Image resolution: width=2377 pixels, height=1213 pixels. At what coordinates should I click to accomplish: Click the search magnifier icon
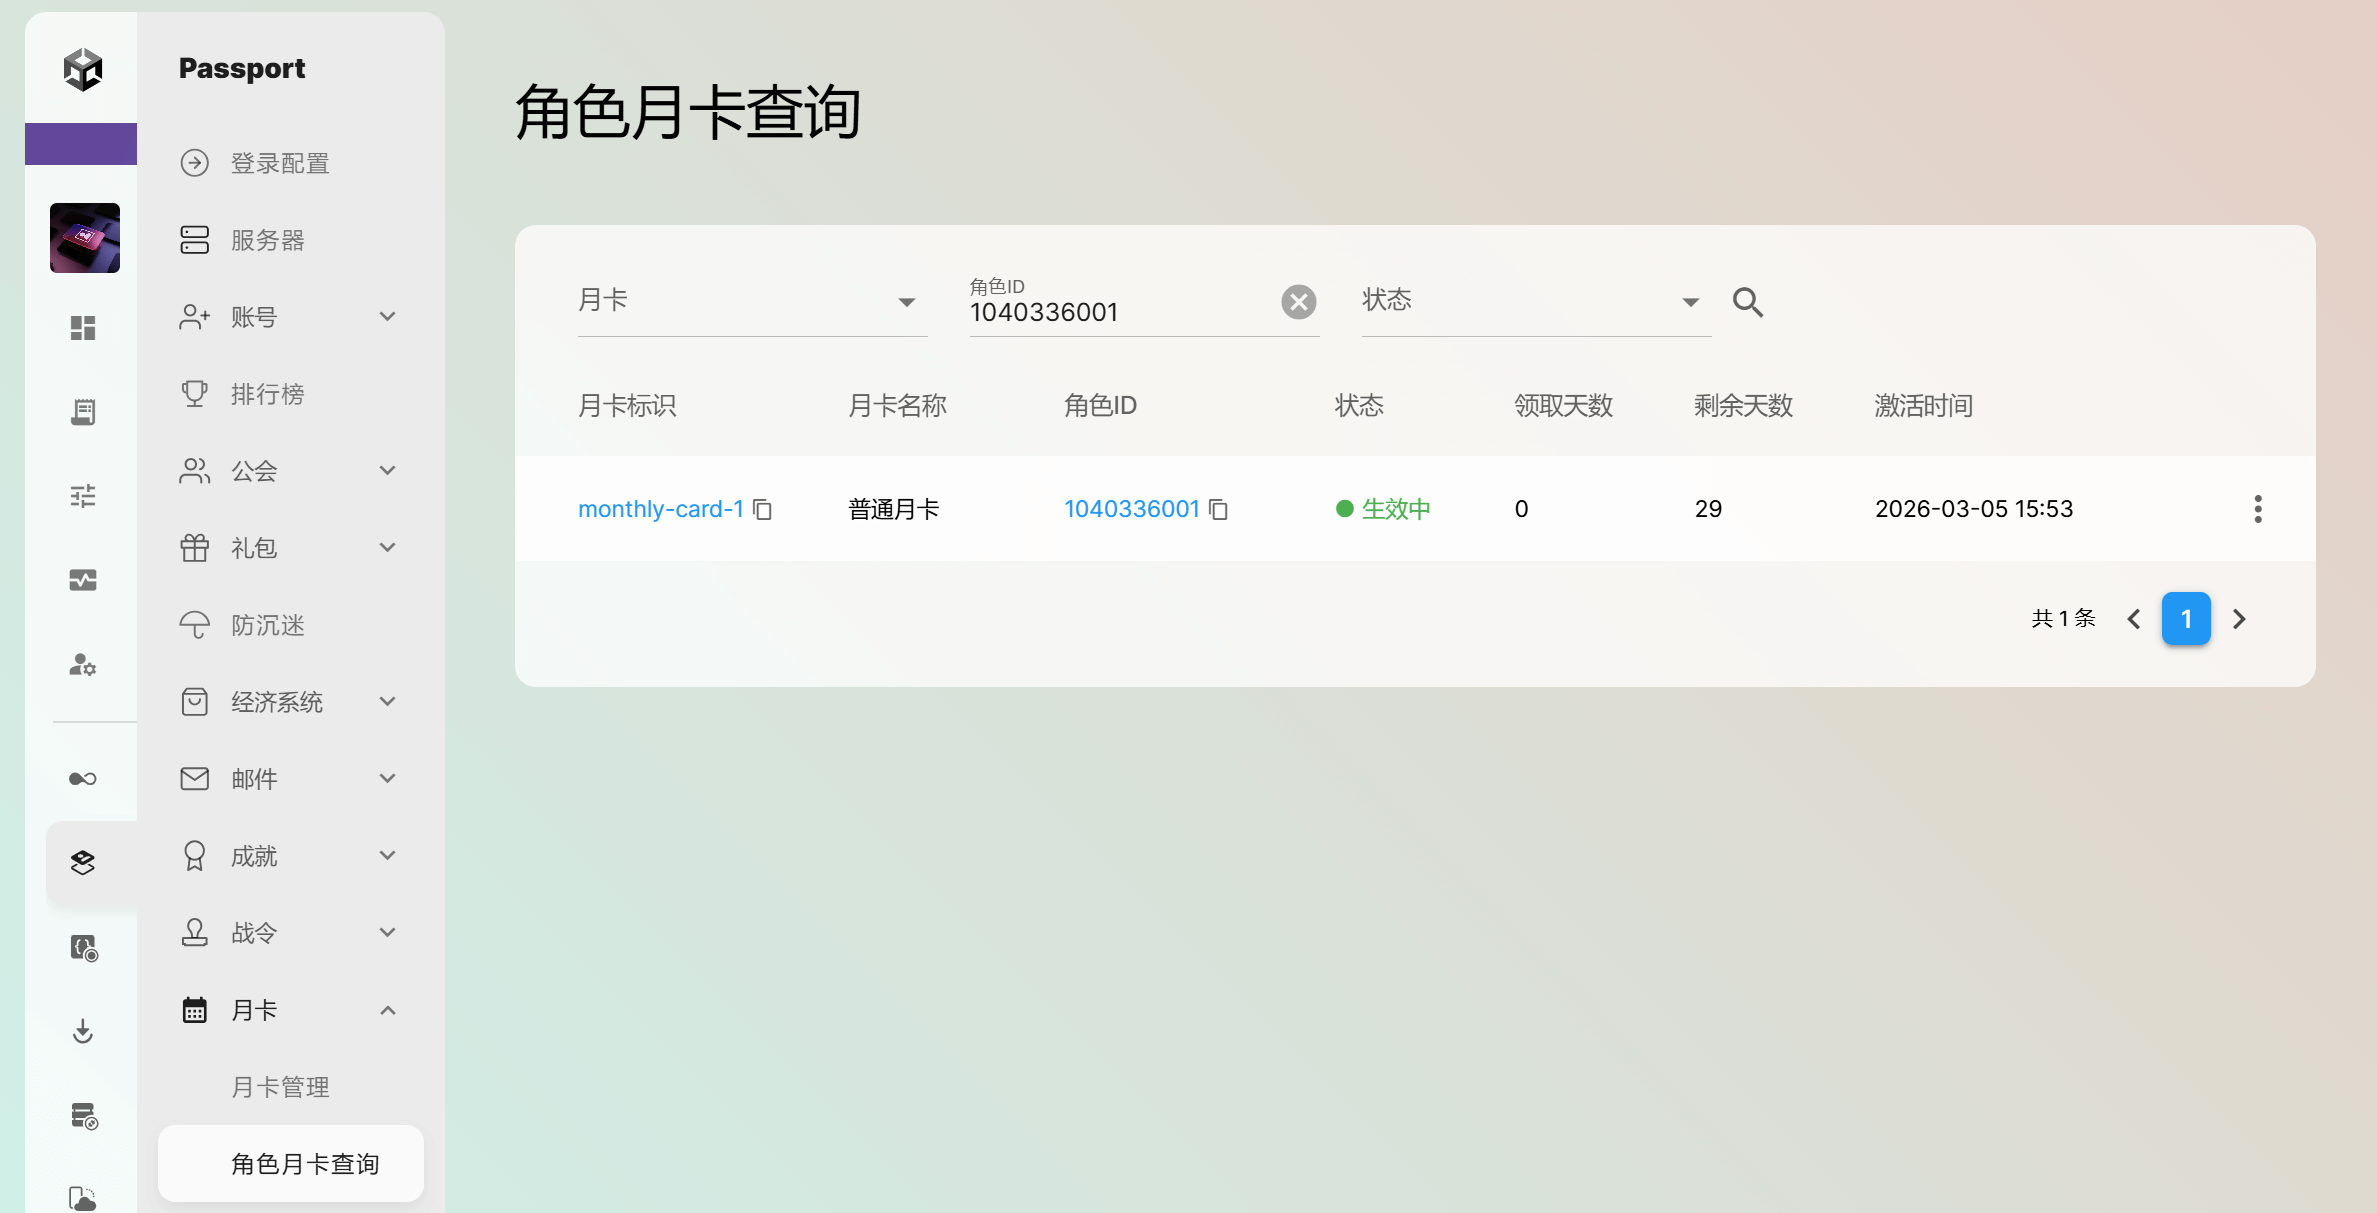point(1747,302)
